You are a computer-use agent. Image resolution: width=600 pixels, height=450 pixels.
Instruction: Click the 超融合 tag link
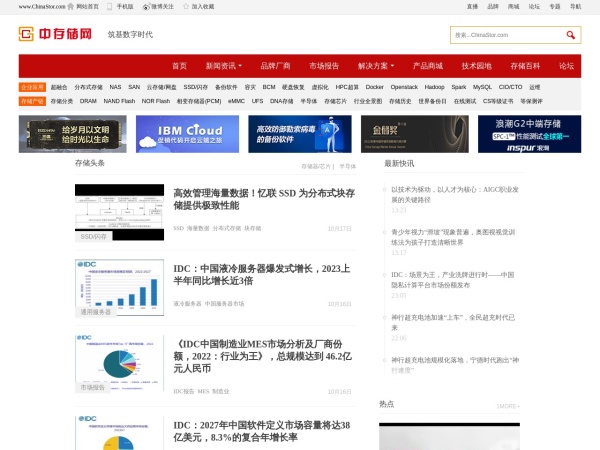(x=59, y=87)
